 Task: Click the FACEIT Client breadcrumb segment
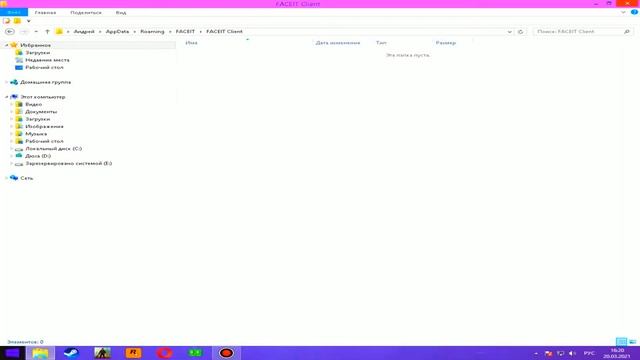click(x=224, y=31)
